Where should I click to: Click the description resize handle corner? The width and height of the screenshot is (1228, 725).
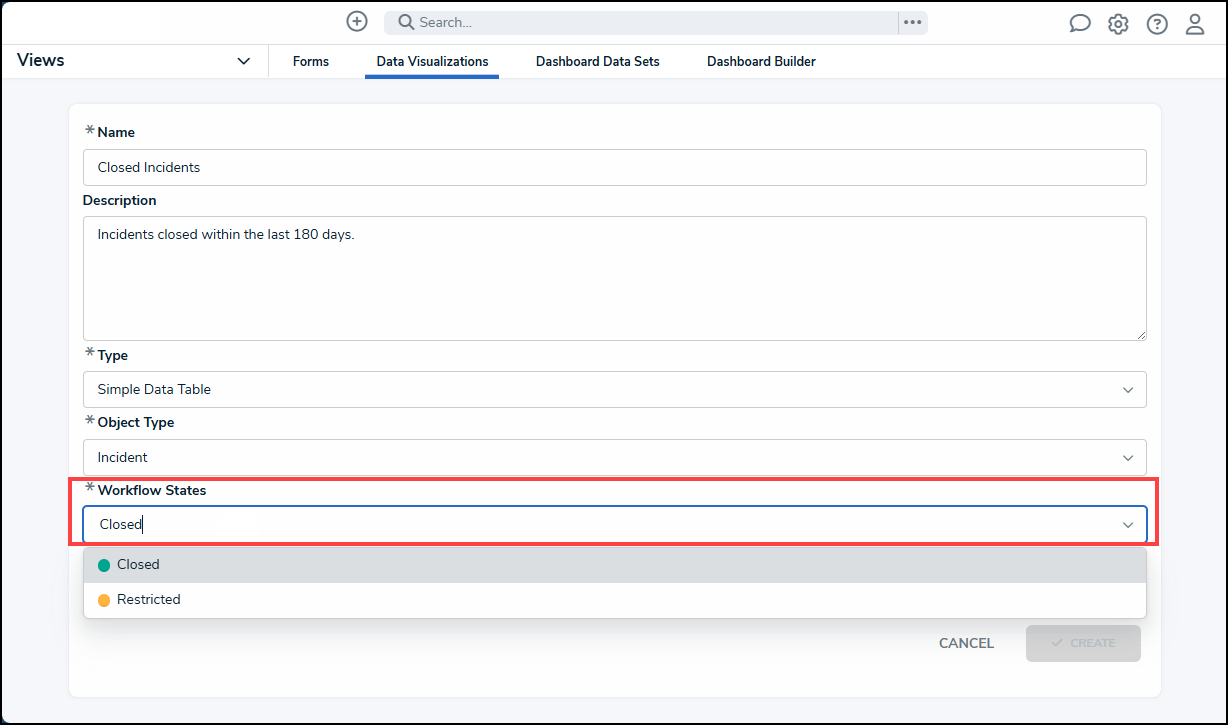1141,334
